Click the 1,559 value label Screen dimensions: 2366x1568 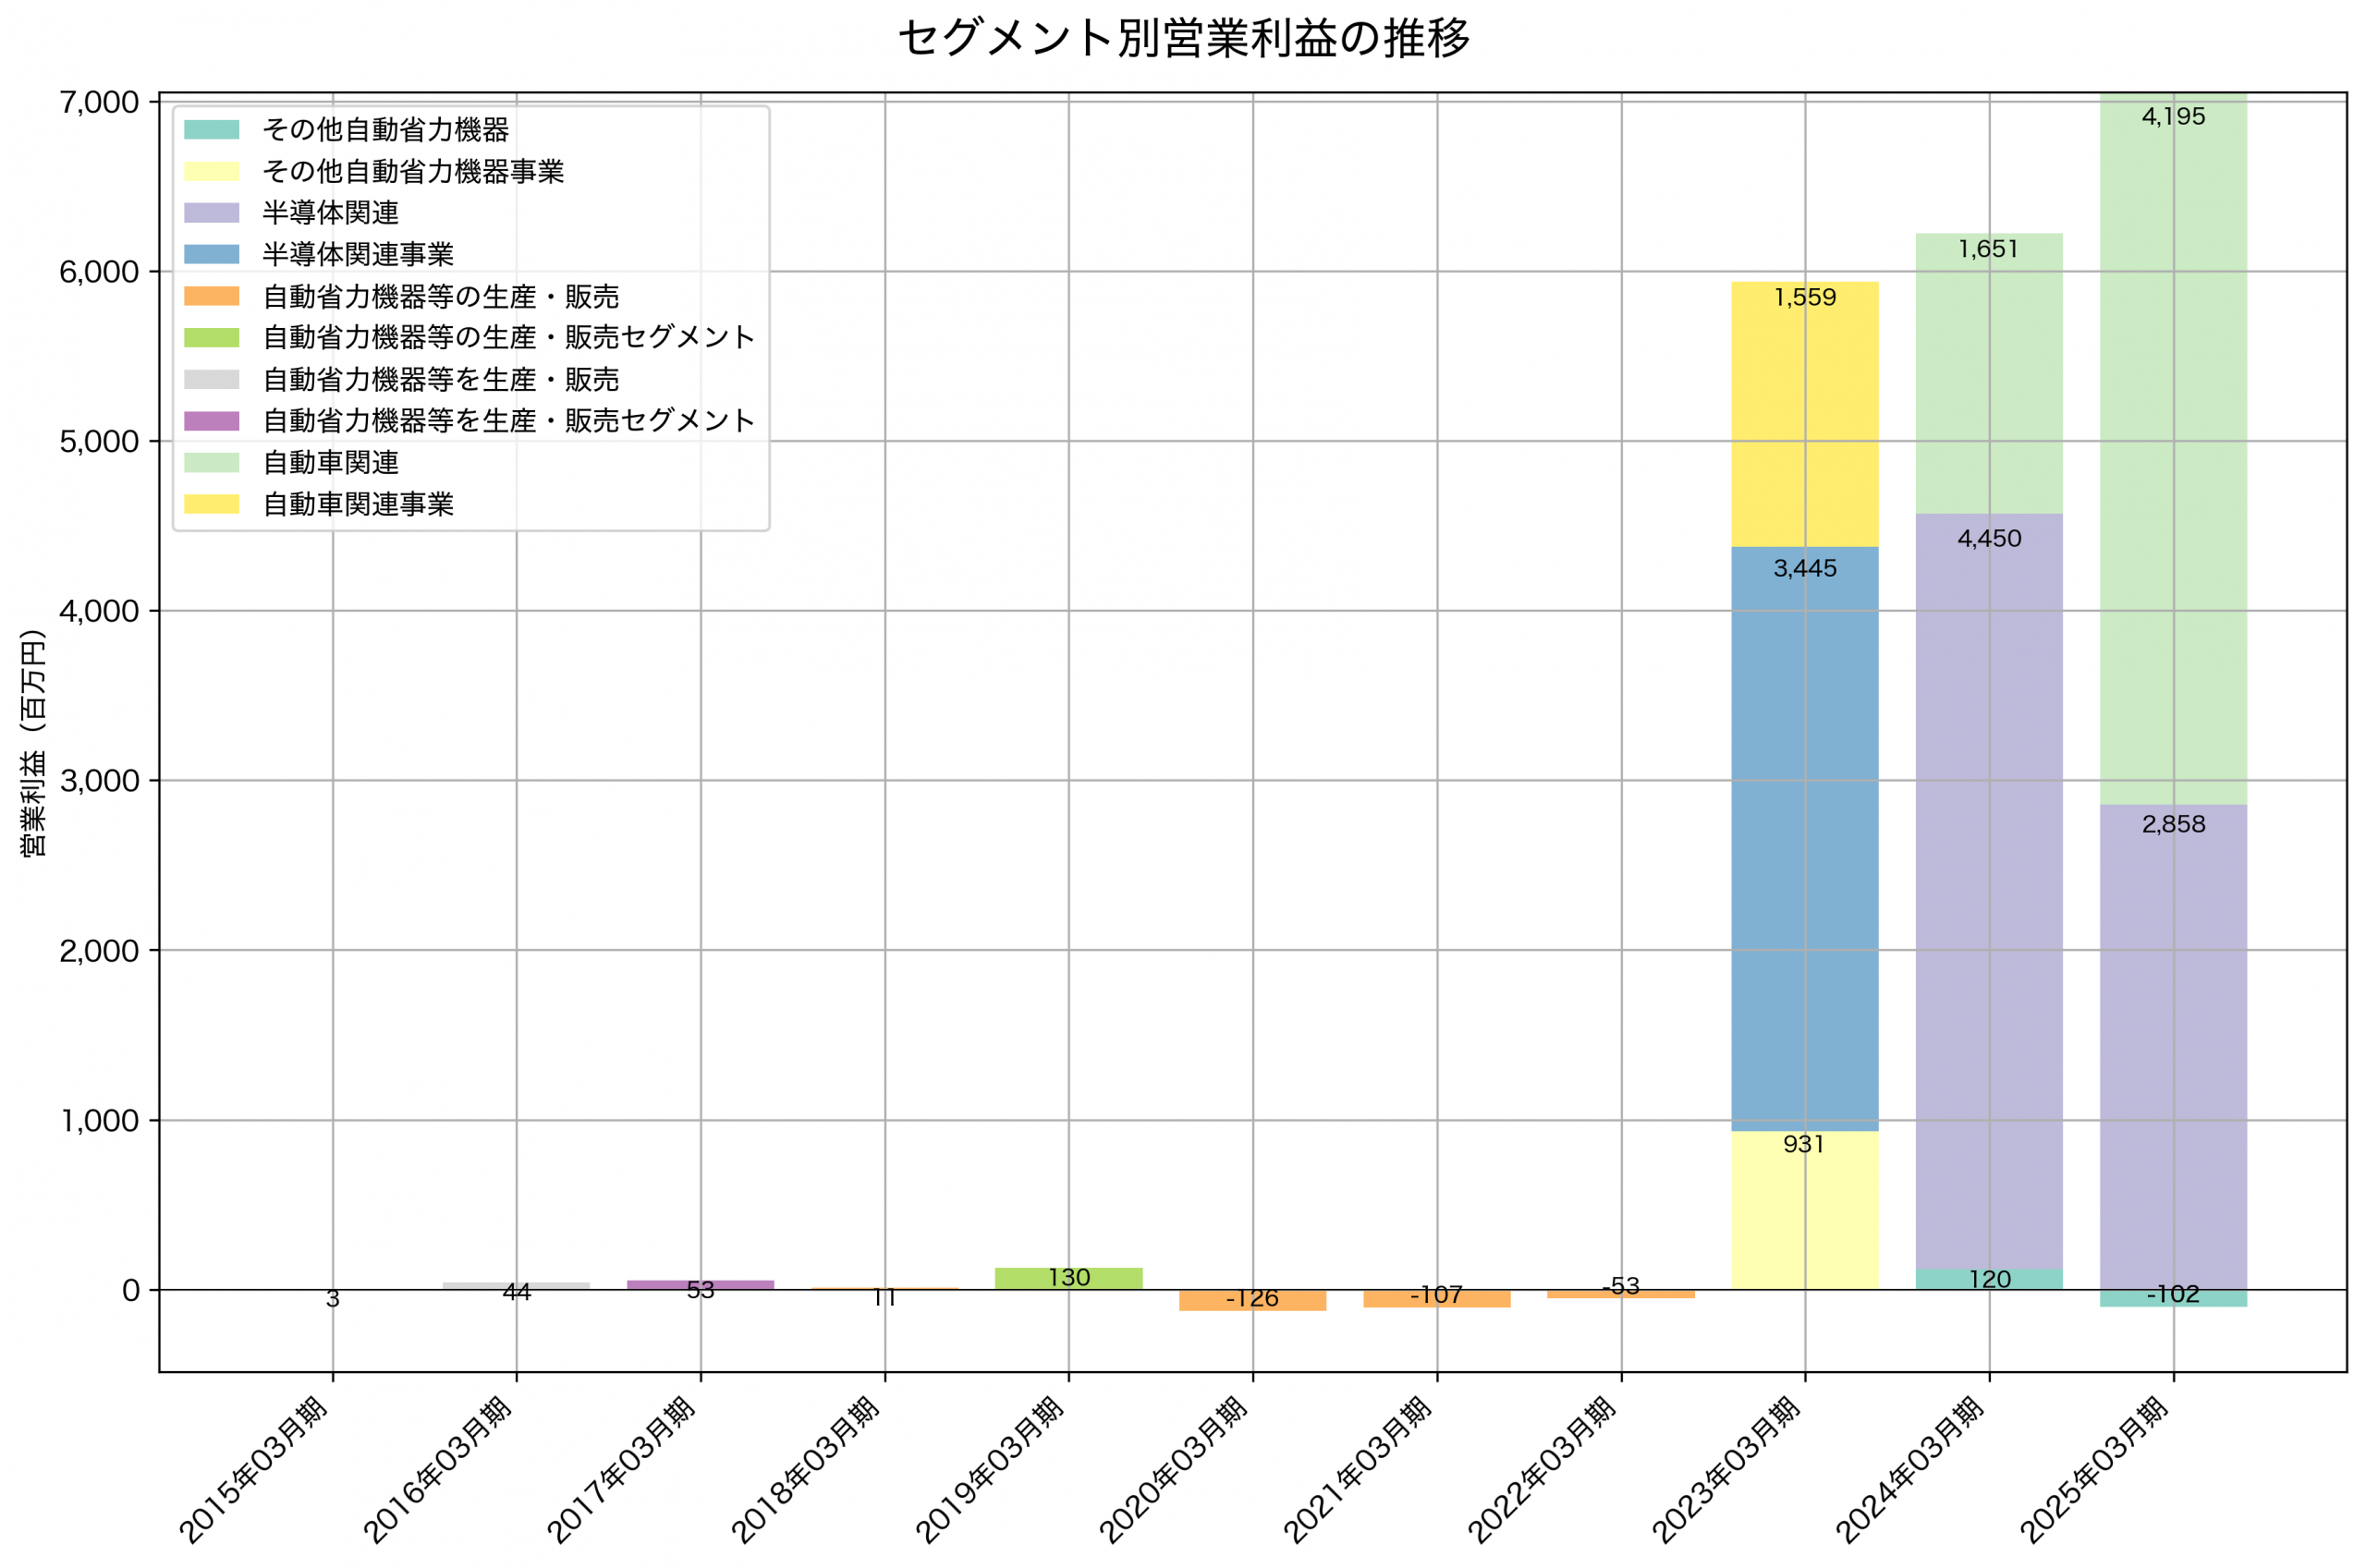[1805, 298]
